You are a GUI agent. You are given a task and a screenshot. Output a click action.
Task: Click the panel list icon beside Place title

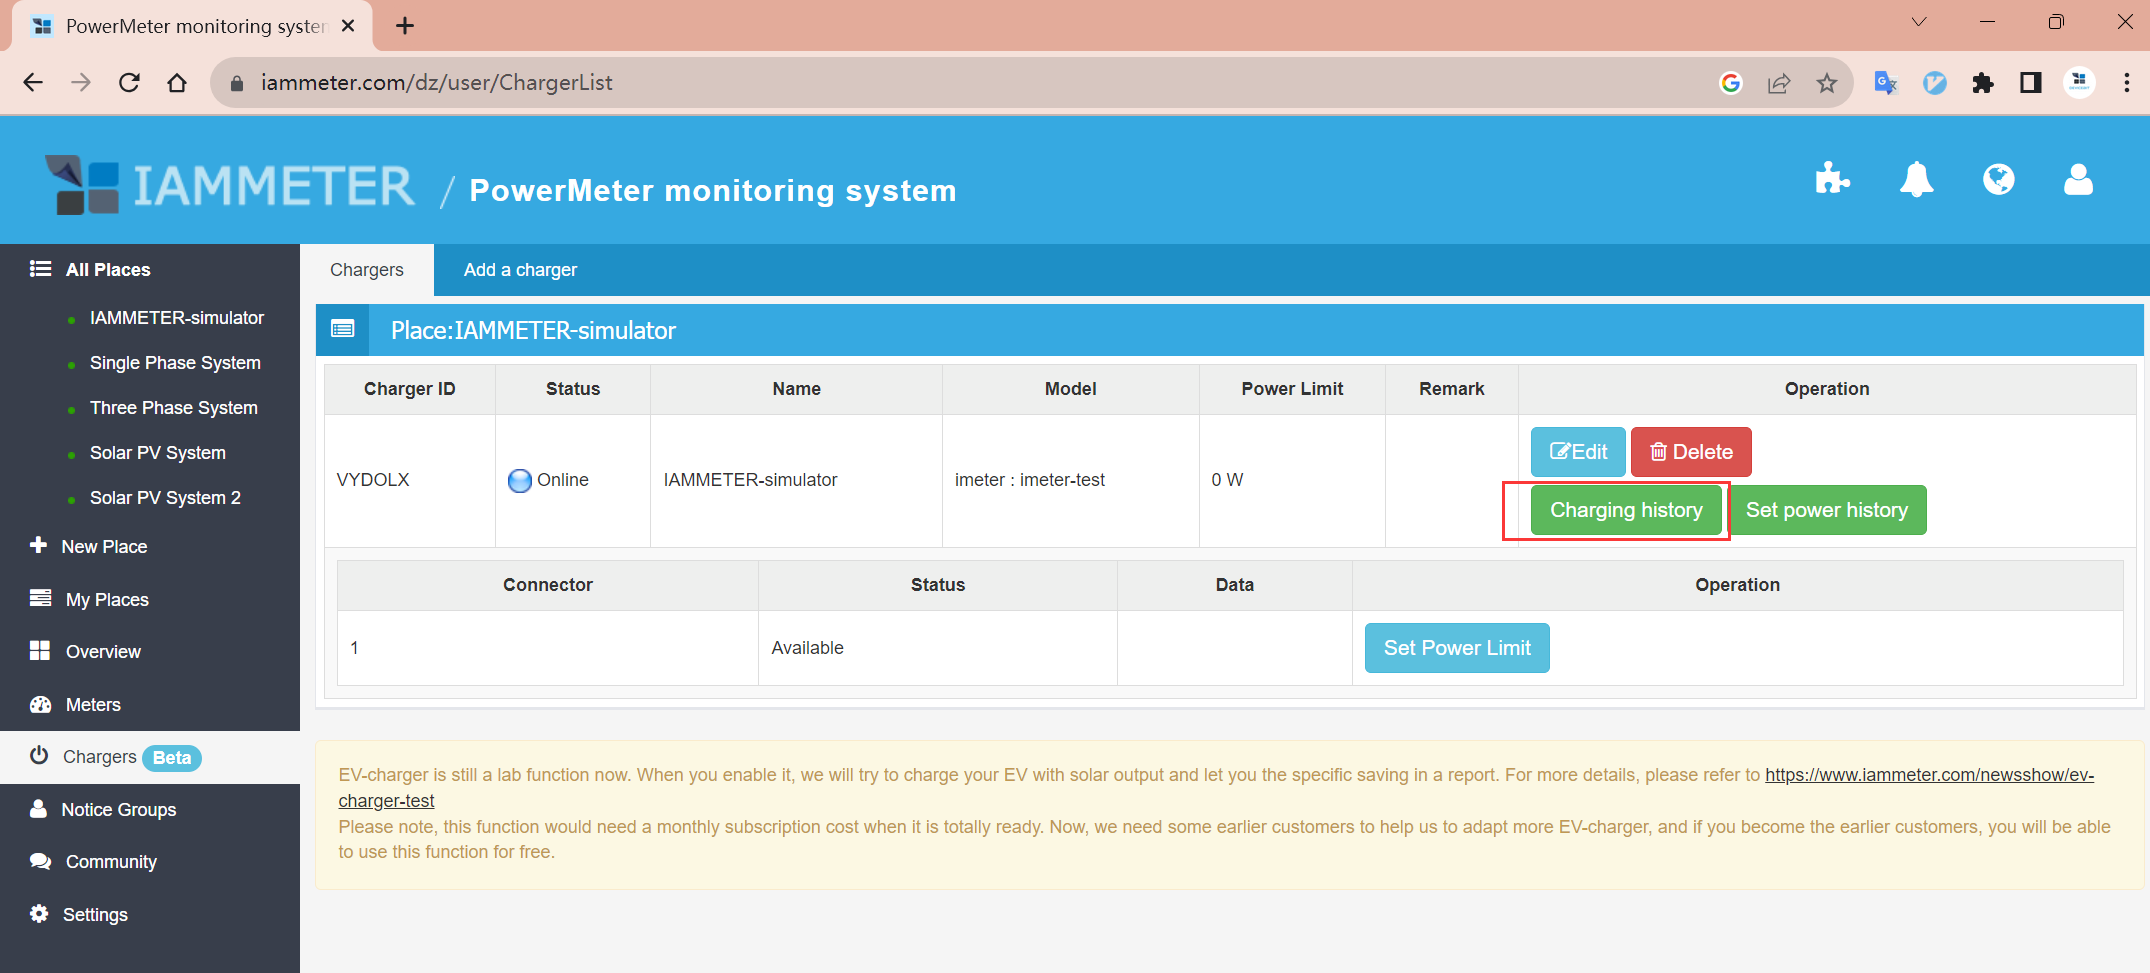coord(343,330)
